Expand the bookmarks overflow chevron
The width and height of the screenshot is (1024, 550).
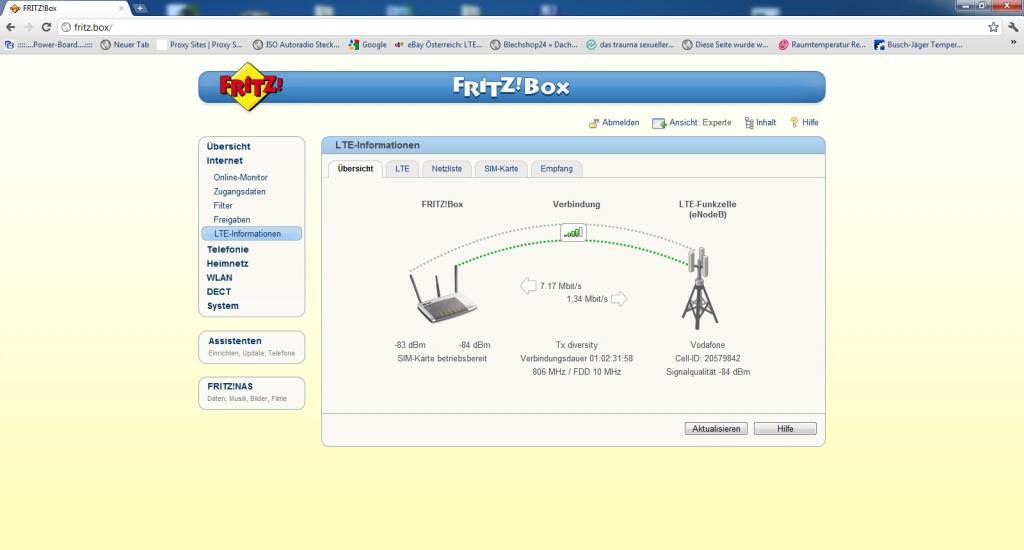coord(1014,44)
